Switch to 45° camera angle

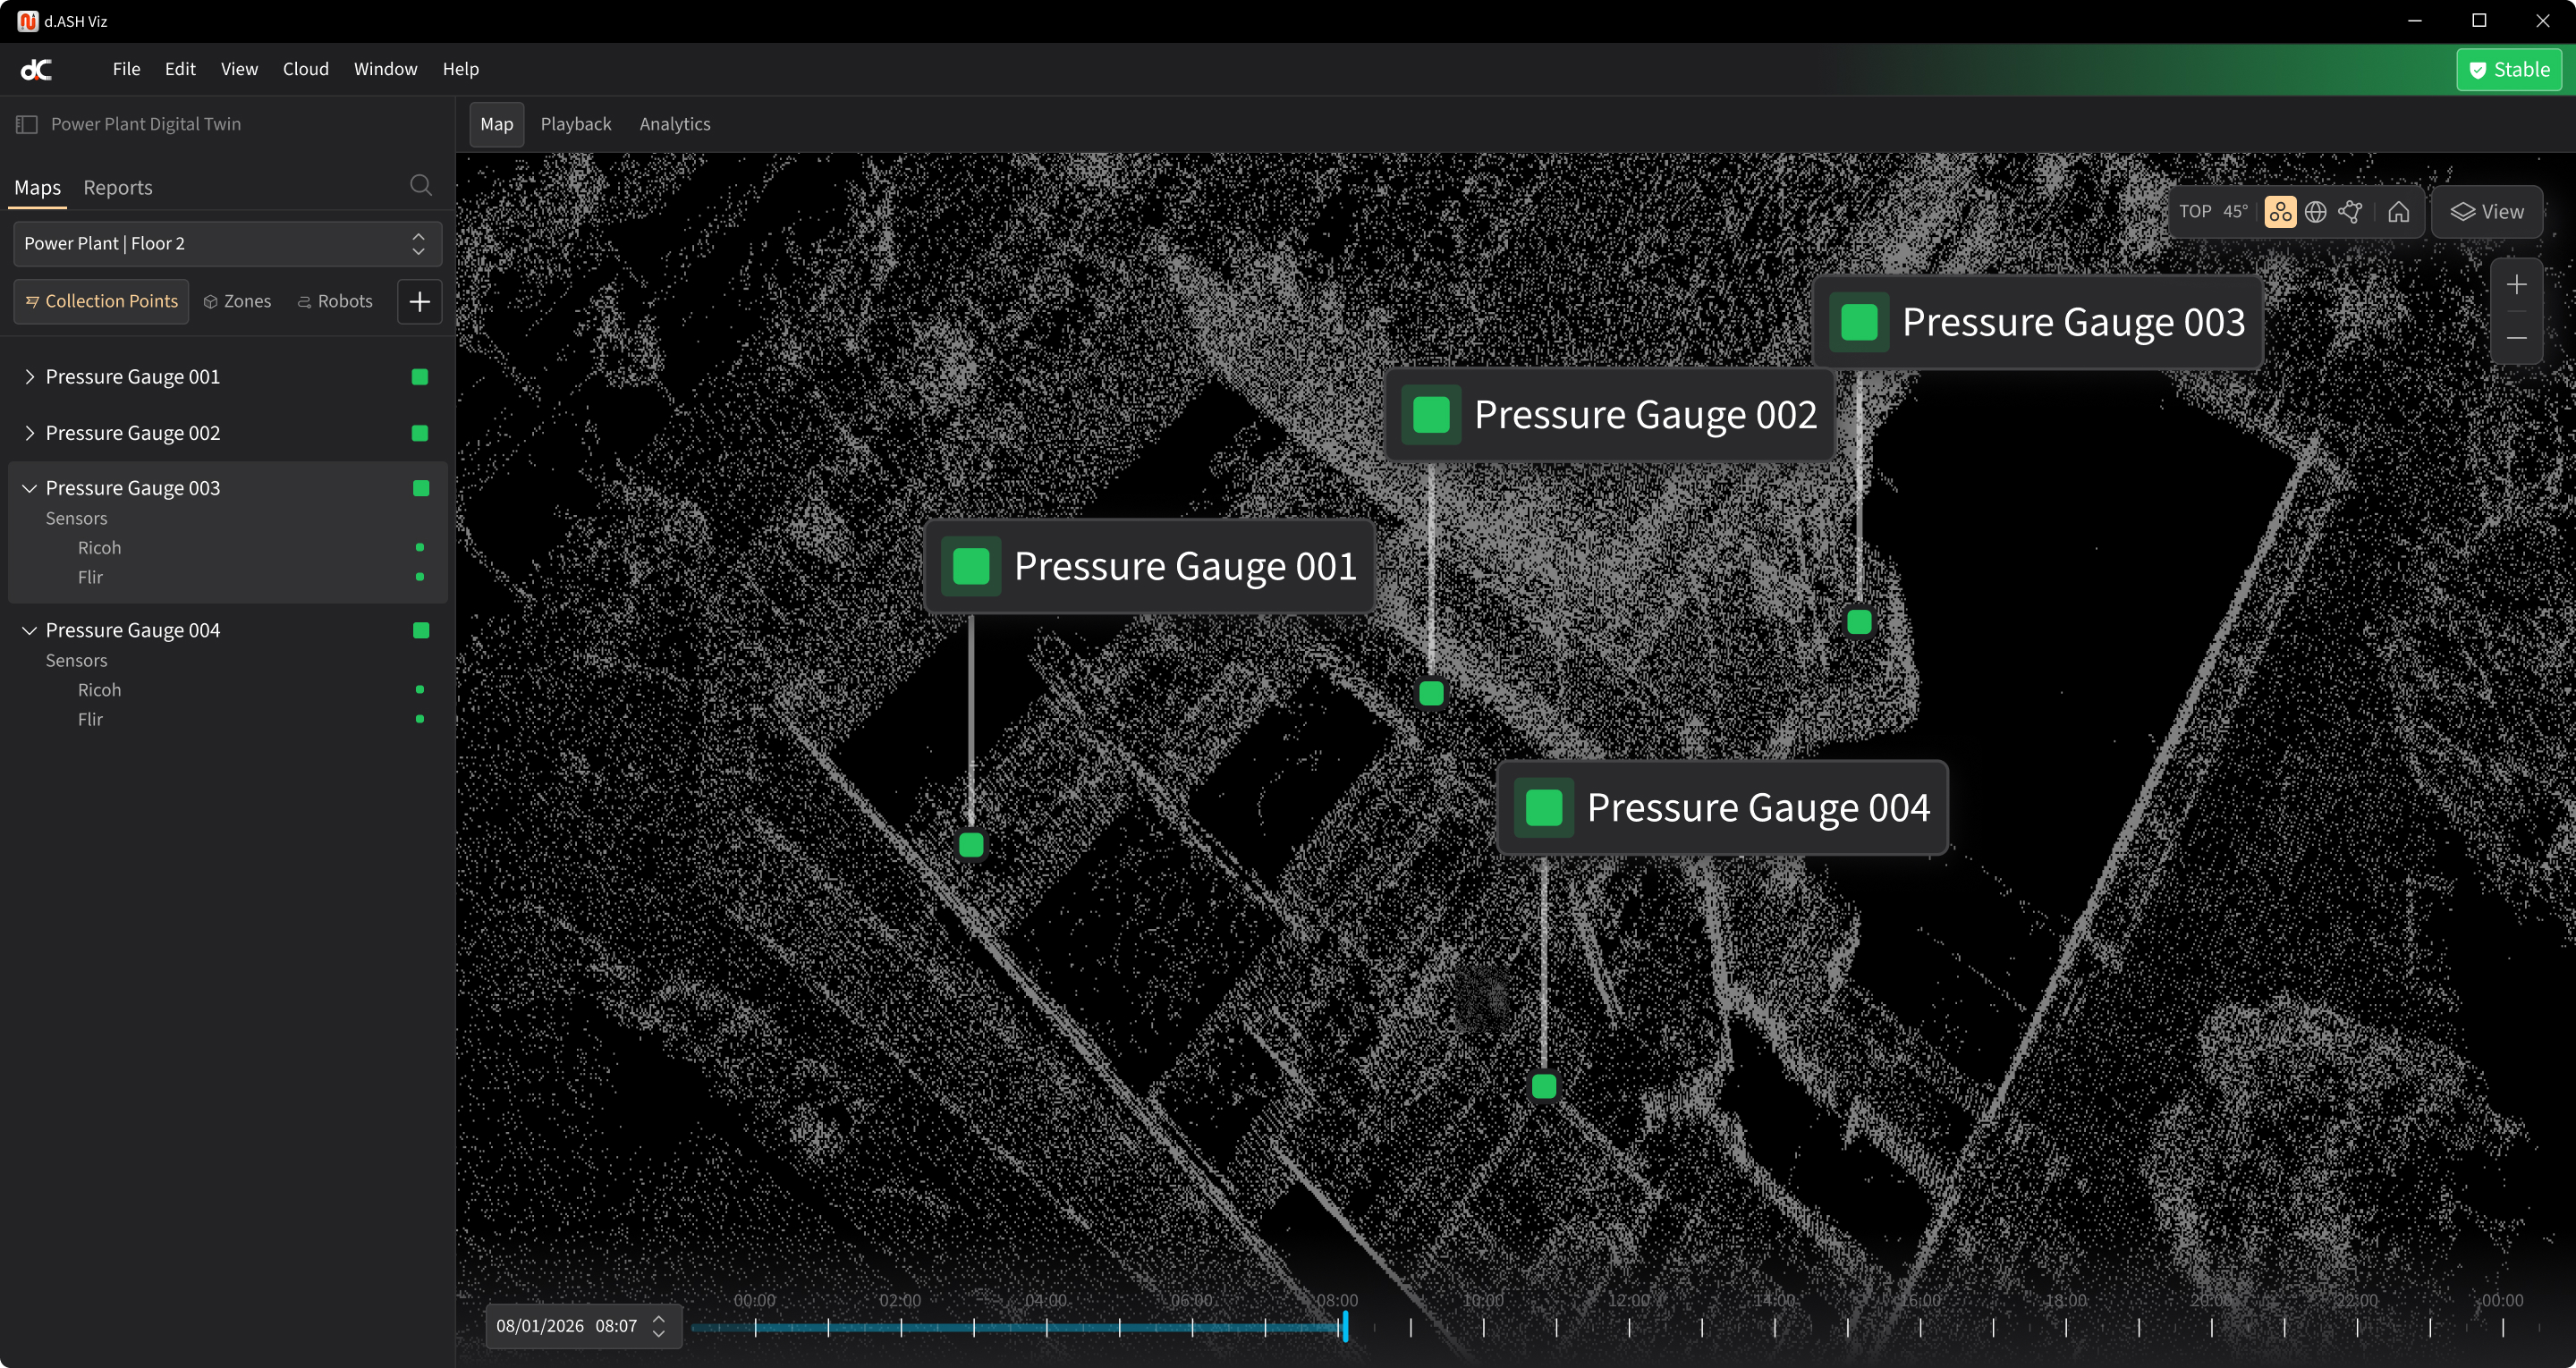pyautogui.click(x=2235, y=212)
